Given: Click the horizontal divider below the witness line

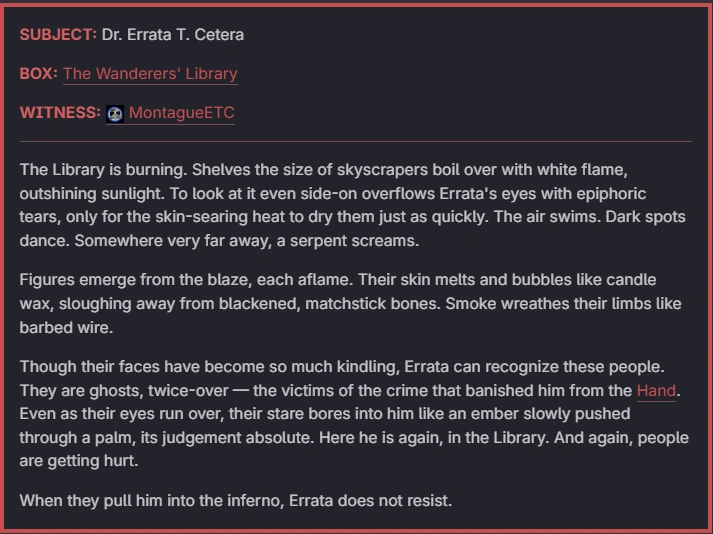Looking at the screenshot, I should (356, 142).
